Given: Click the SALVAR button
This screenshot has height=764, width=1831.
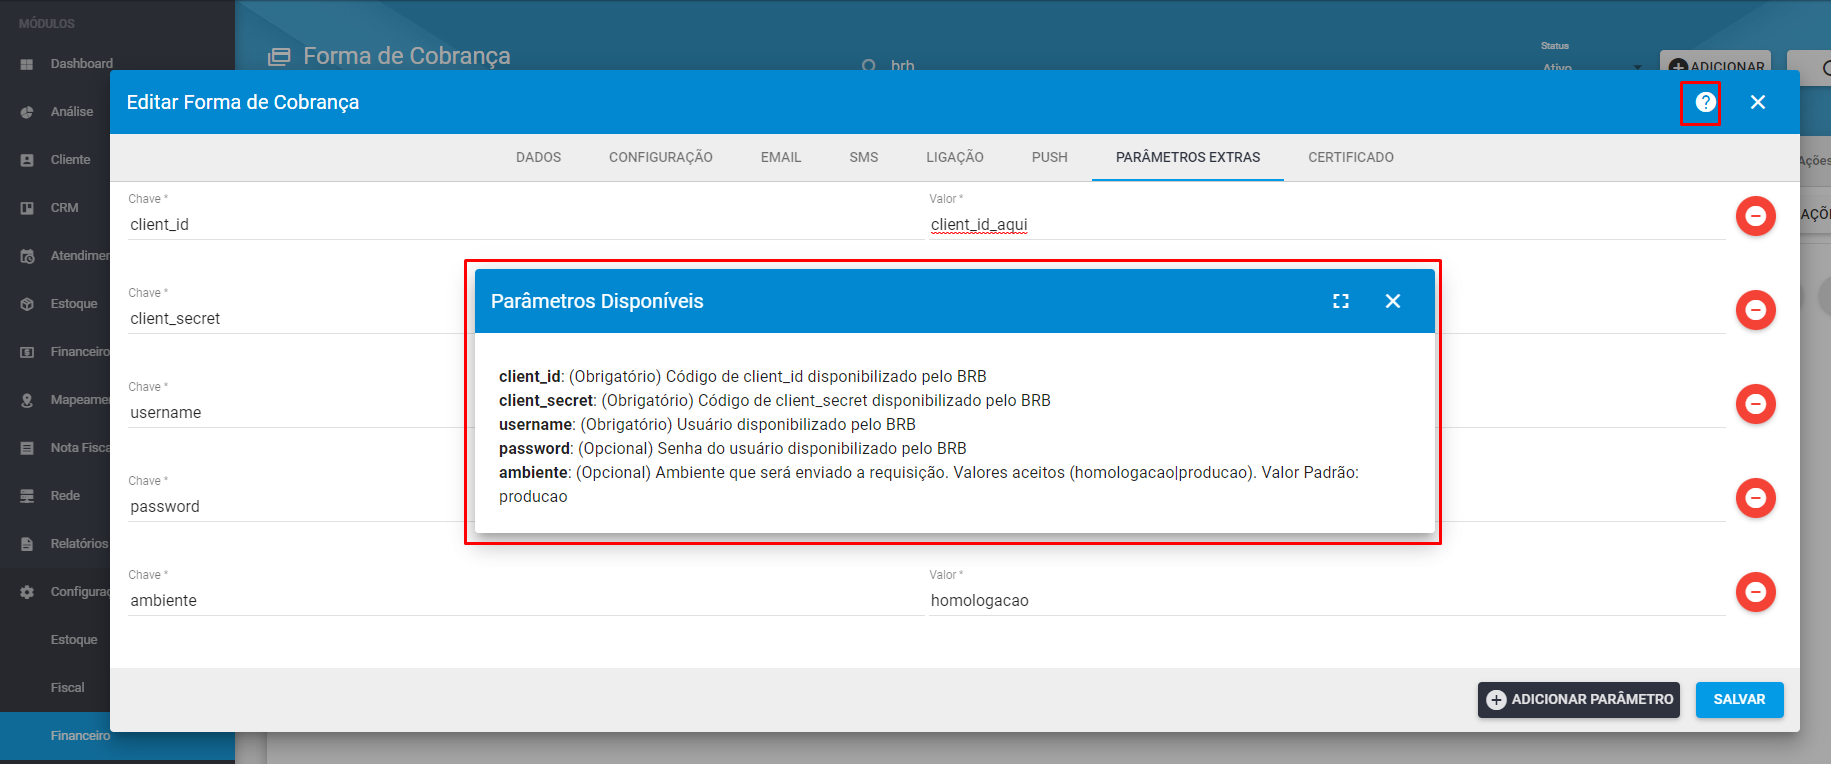Looking at the screenshot, I should pyautogui.click(x=1740, y=700).
